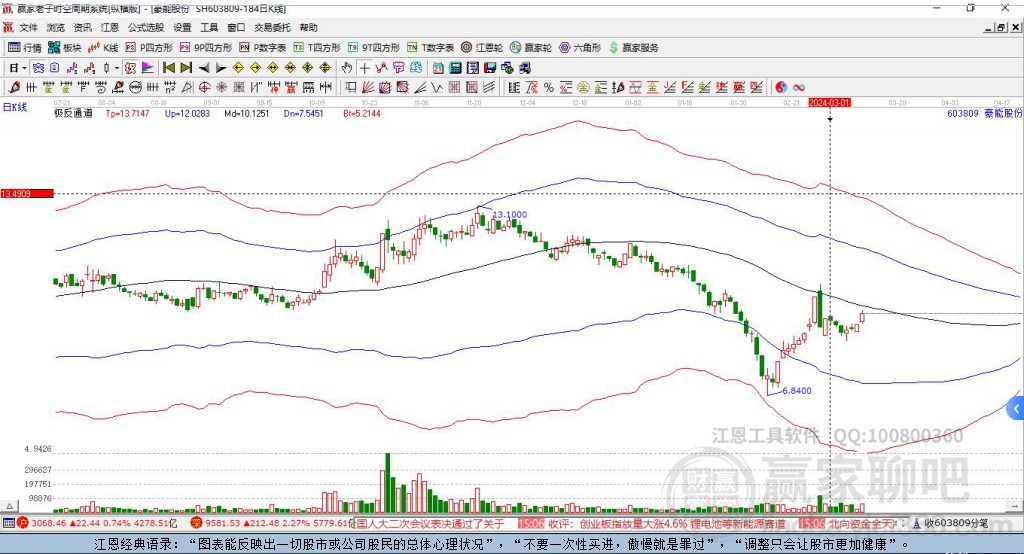Open the 文件 menu
The image size is (1024, 554).
29,27
